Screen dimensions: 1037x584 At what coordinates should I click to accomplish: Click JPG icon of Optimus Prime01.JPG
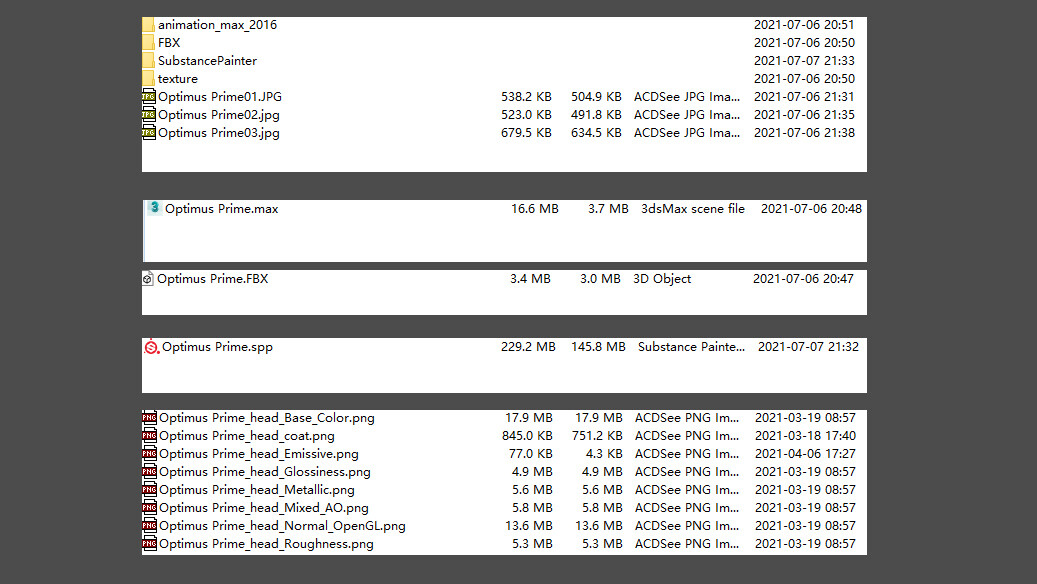click(149, 97)
